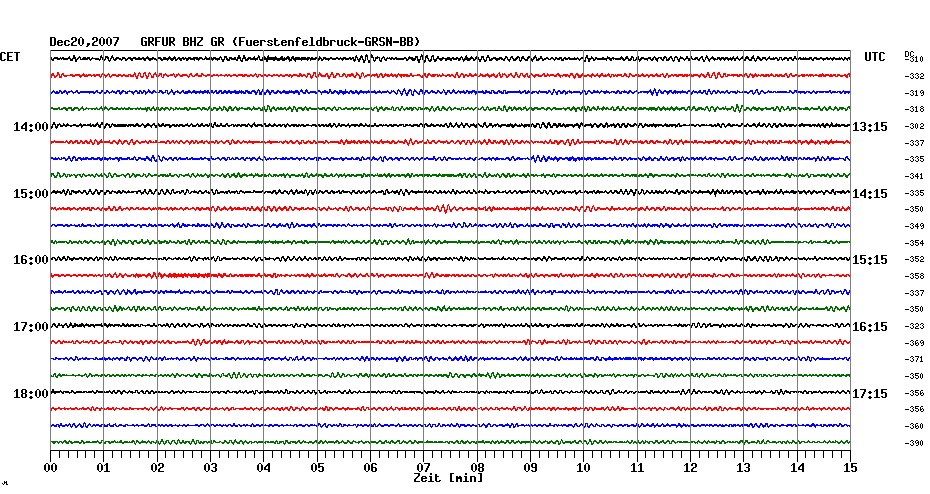Click DC offset value -349

(915, 226)
